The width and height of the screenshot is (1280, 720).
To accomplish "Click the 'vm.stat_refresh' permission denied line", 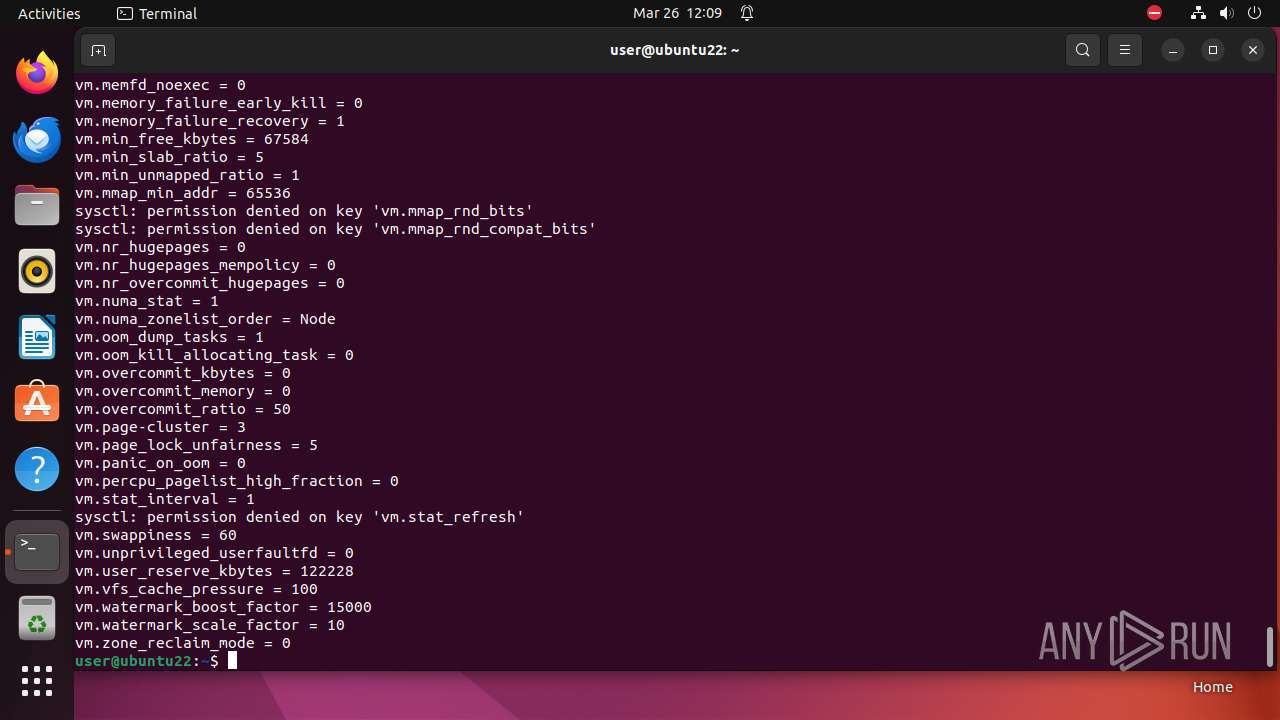I will (300, 517).
